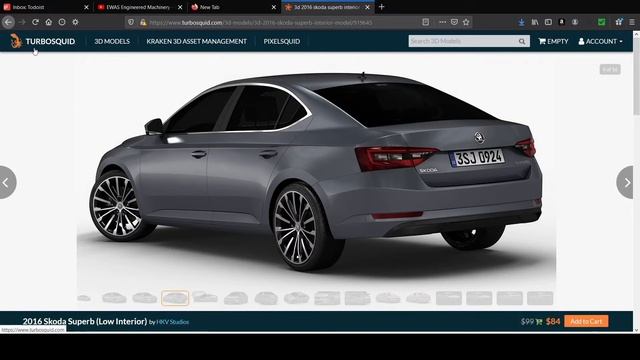
Task: Click the 2016 Skoda Superb (Low Interior) title
Action: pos(85,321)
